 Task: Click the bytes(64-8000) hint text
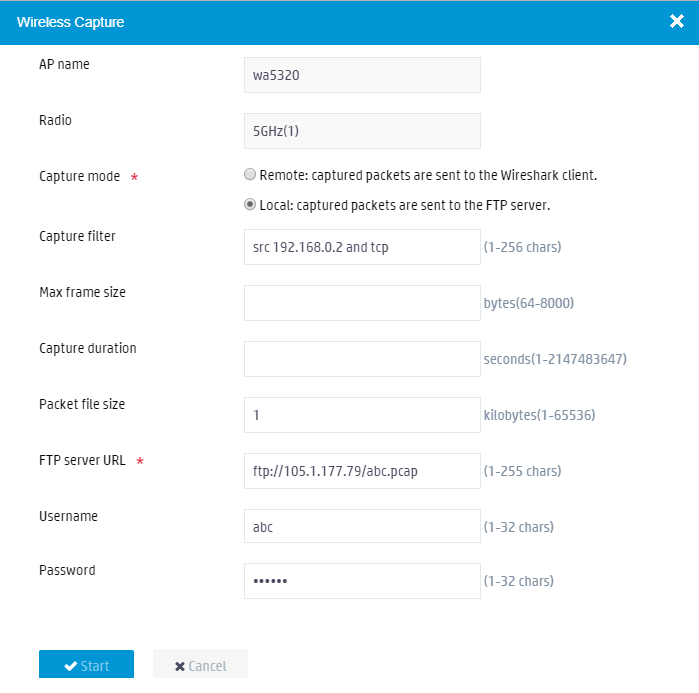tap(529, 303)
